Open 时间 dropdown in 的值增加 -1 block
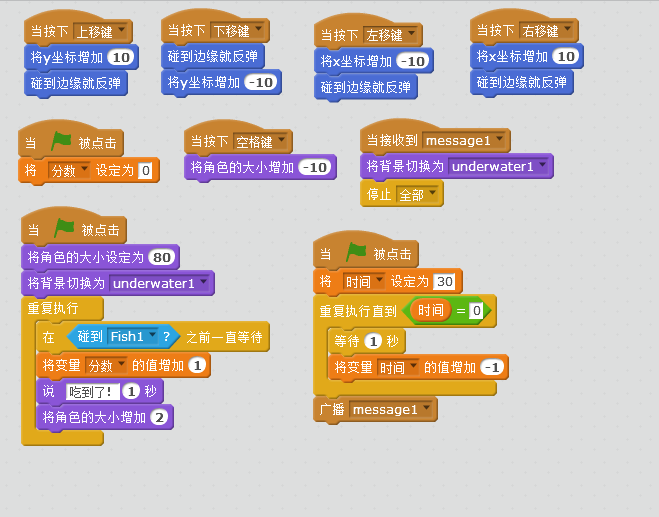 pos(398,368)
